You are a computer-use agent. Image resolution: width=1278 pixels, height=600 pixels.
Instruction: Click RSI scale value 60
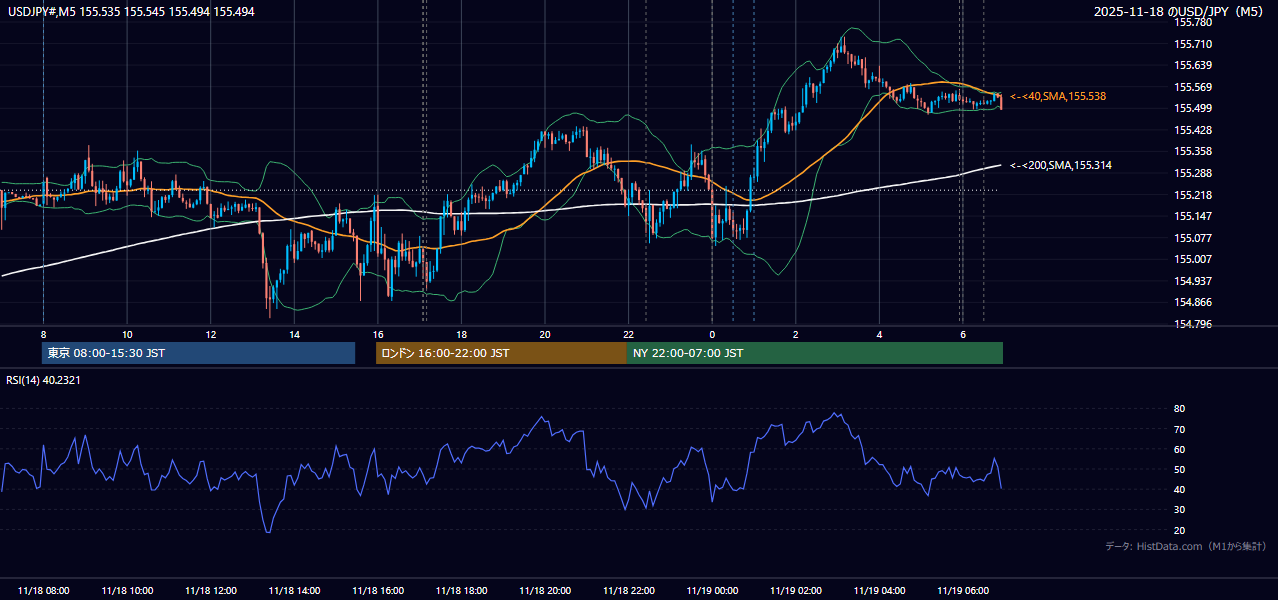(x=1180, y=449)
